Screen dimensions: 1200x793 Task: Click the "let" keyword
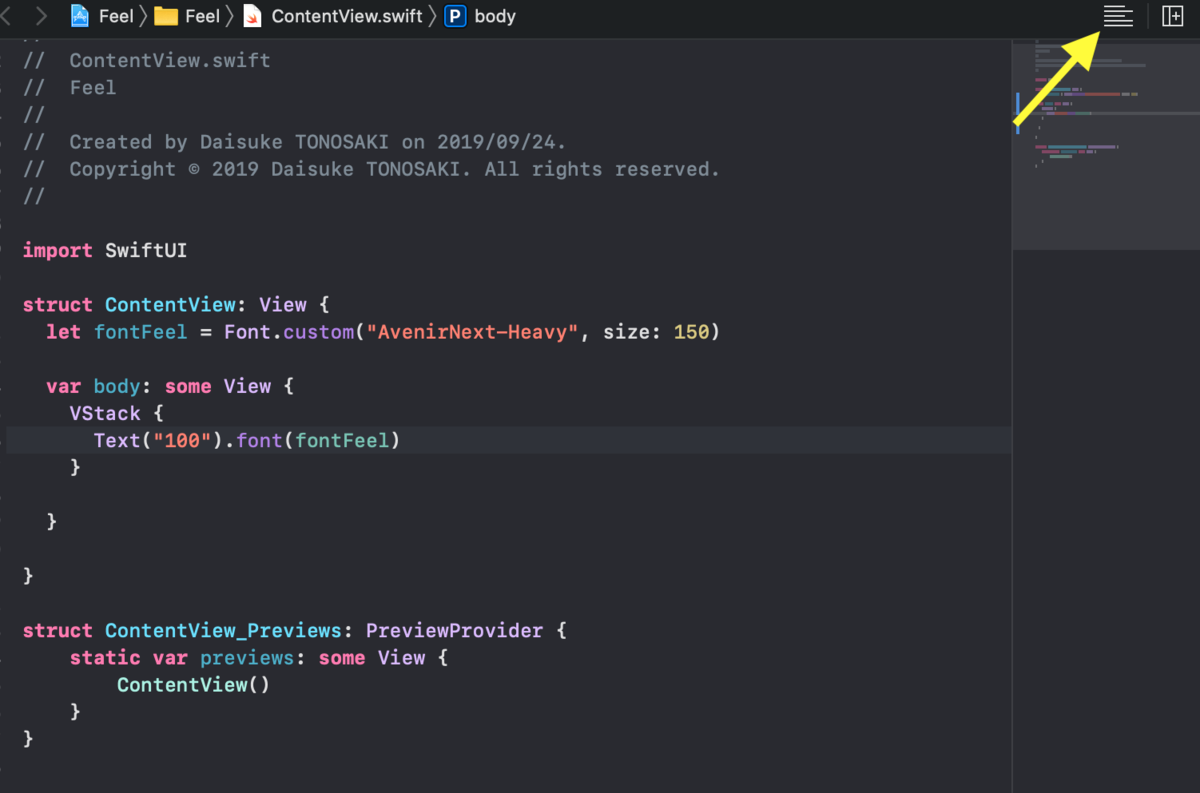pyautogui.click(x=63, y=331)
